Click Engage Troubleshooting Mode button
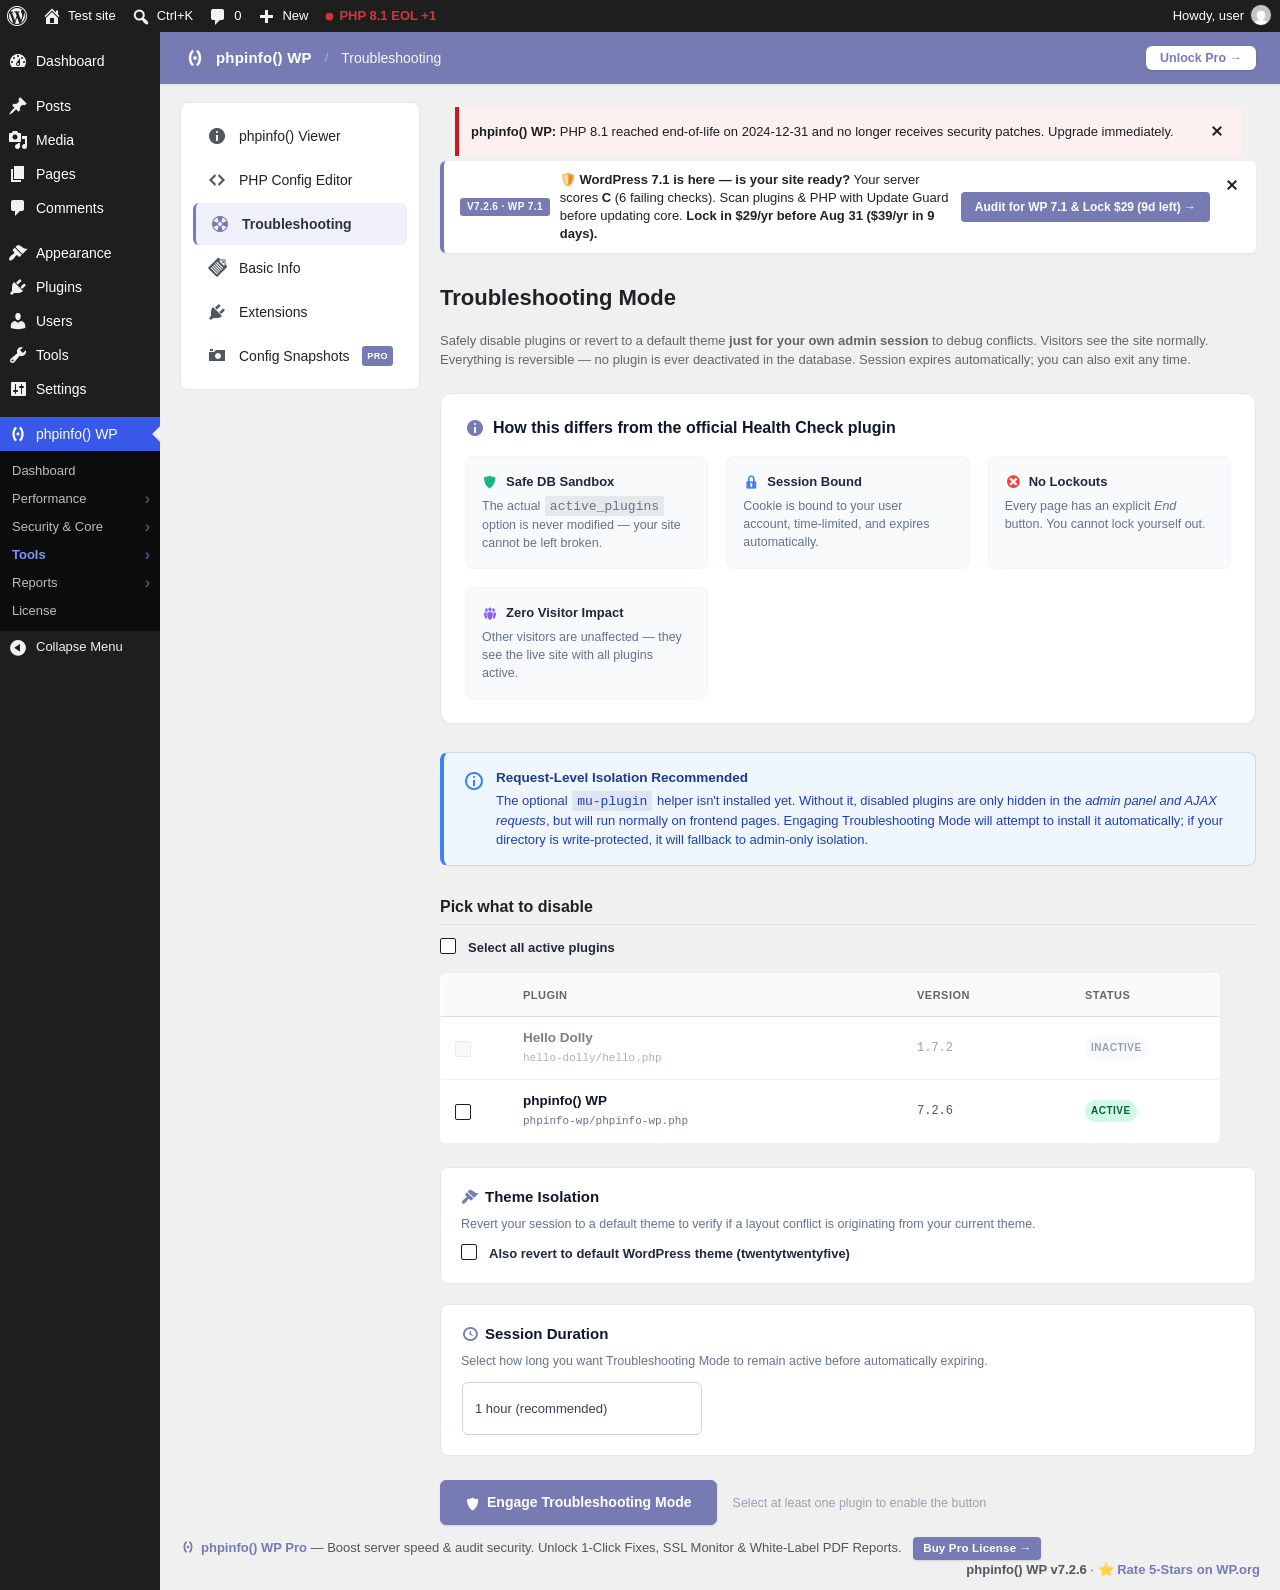Viewport: 1280px width, 1590px height. point(578,1502)
